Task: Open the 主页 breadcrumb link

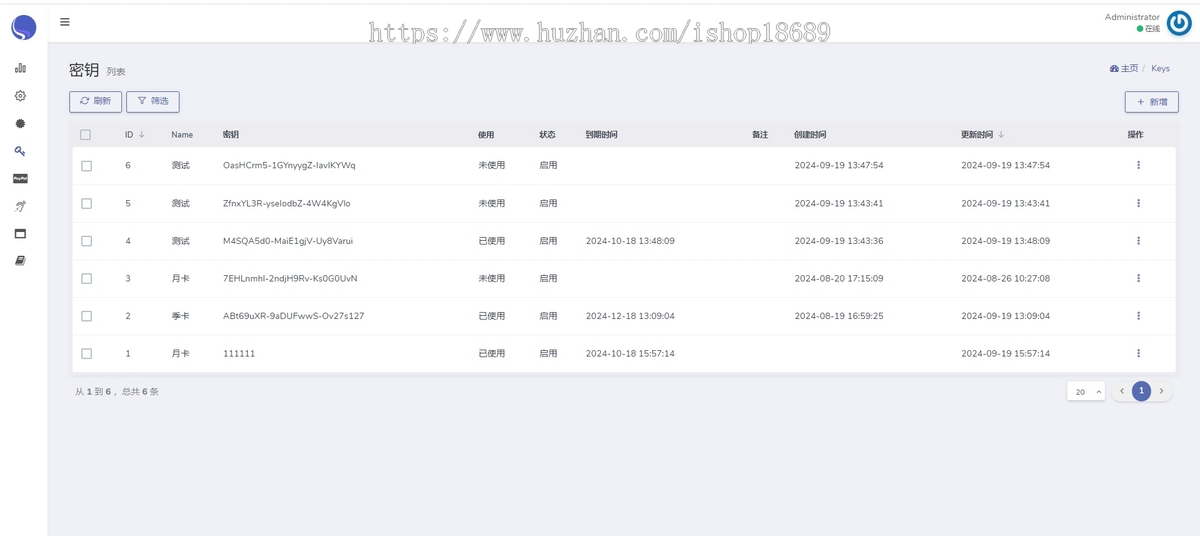Action: [x=1124, y=69]
